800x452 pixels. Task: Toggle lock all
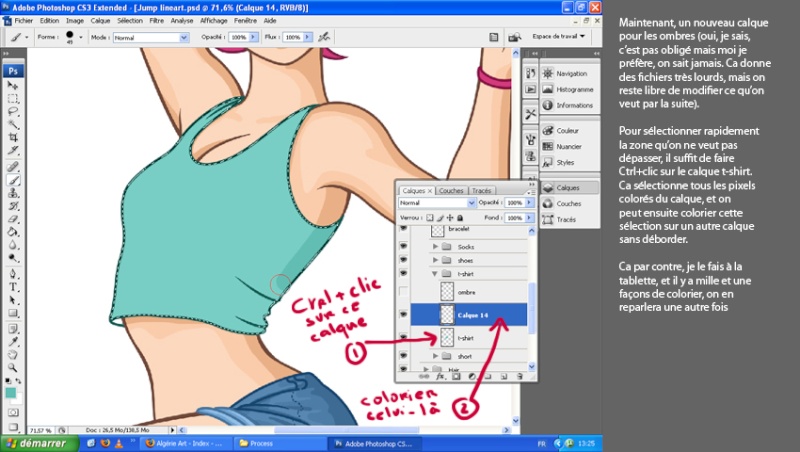460,218
